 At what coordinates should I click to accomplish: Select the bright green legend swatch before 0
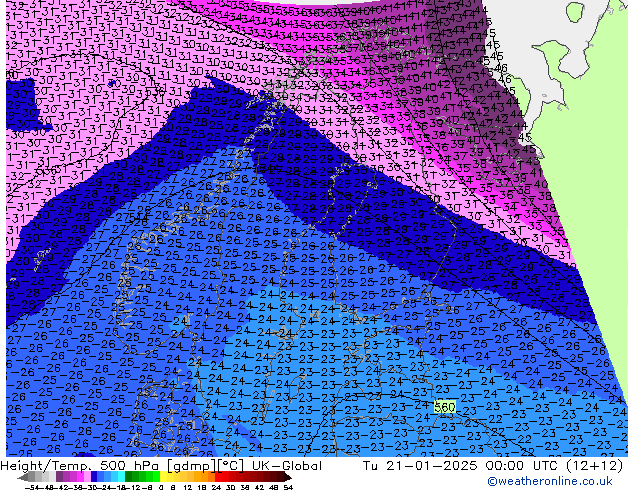coord(156,477)
